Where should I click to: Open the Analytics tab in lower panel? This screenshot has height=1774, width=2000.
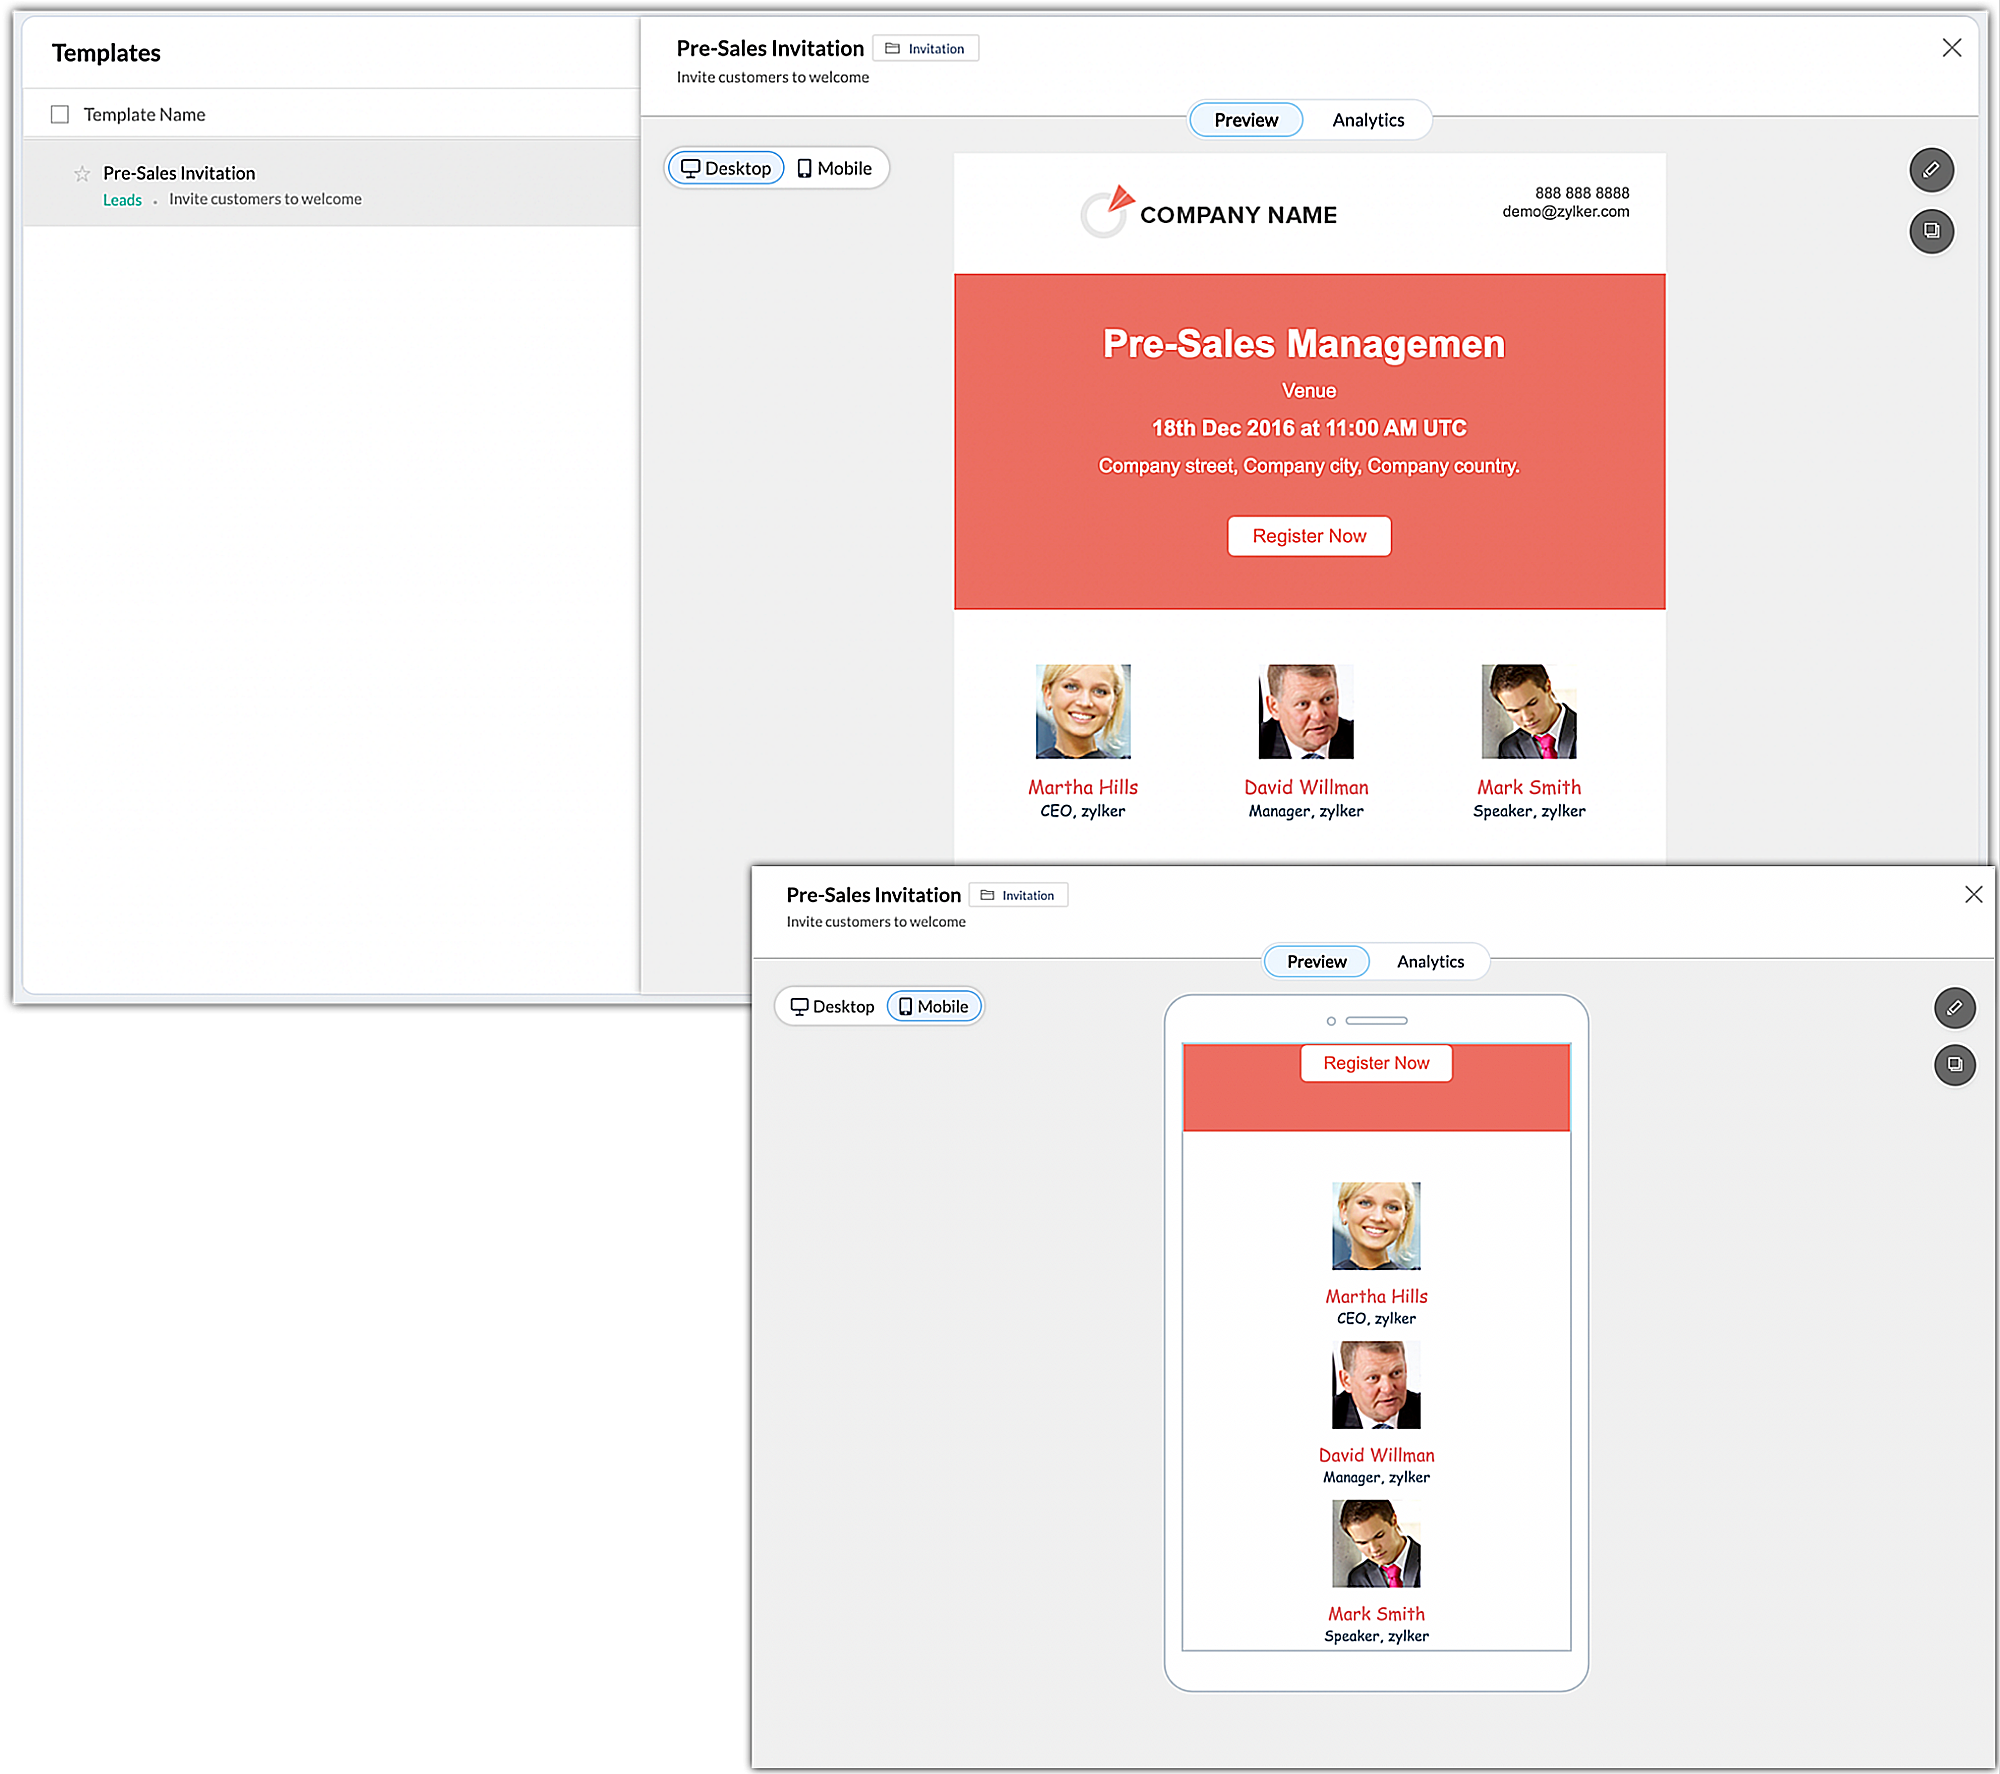coord(1430,962)
